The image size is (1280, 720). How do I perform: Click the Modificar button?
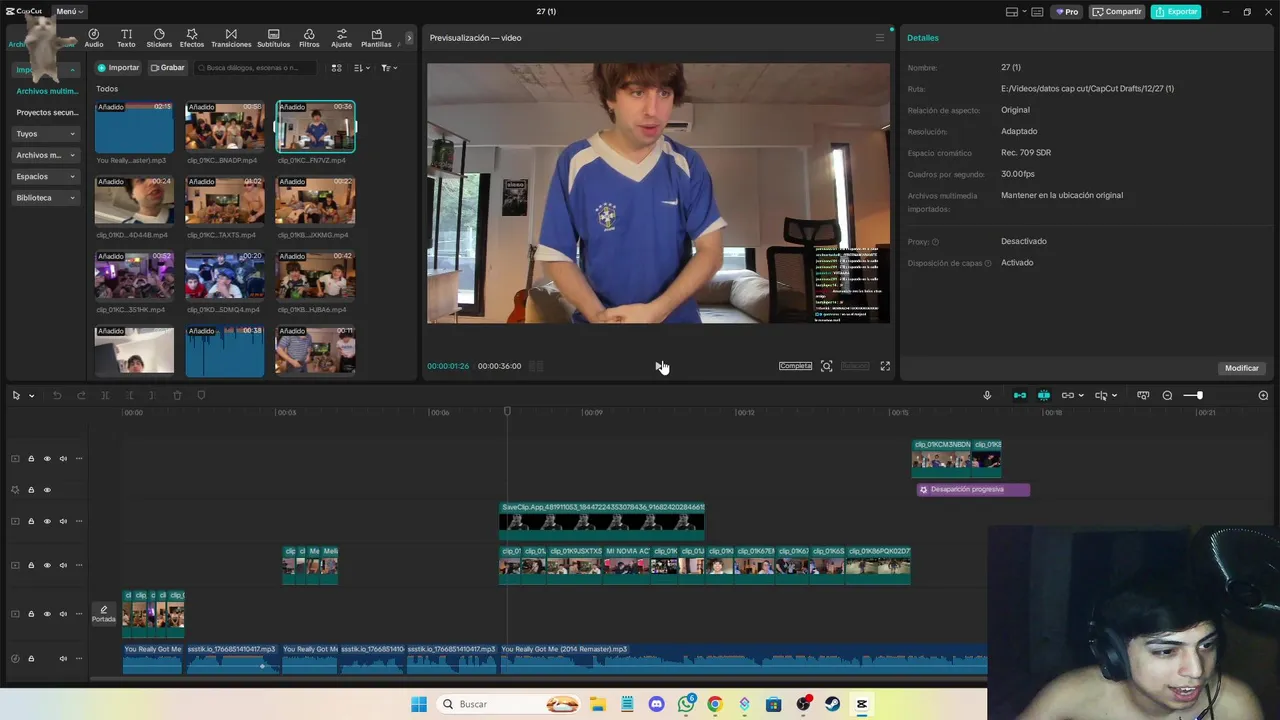(x=1242, y=368)
